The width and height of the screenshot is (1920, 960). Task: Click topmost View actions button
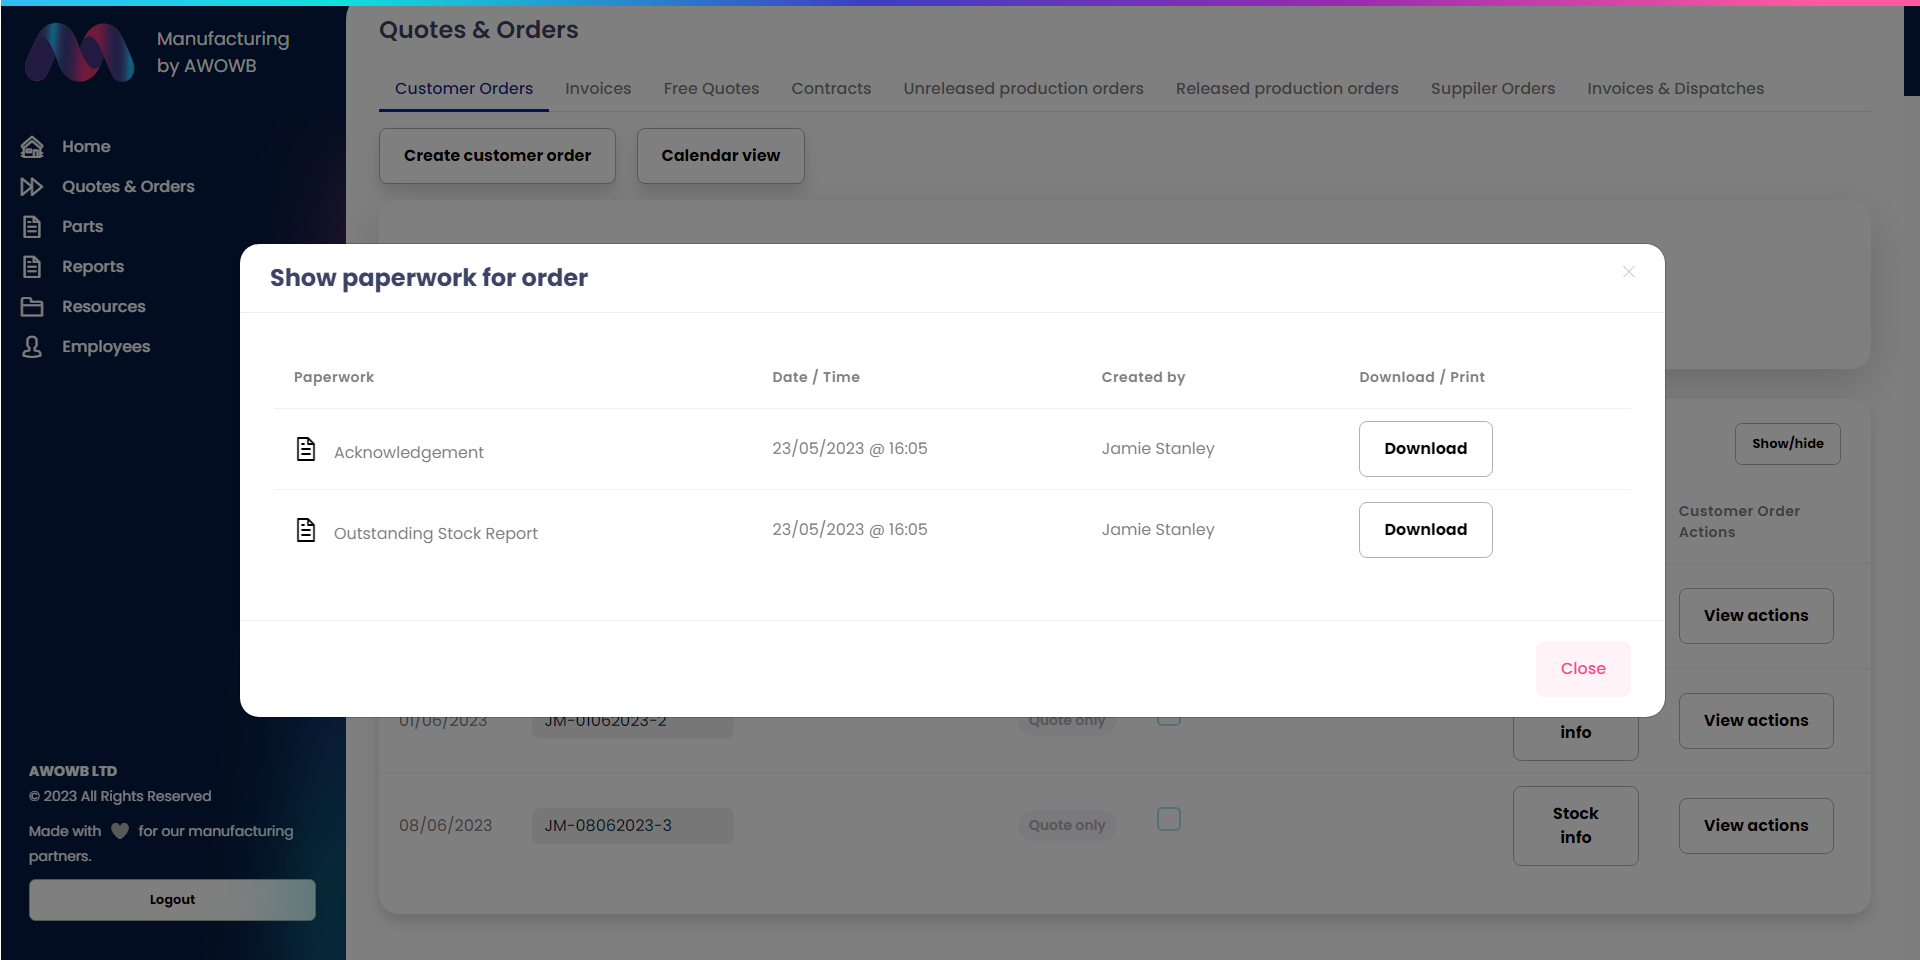(1755, 616)
